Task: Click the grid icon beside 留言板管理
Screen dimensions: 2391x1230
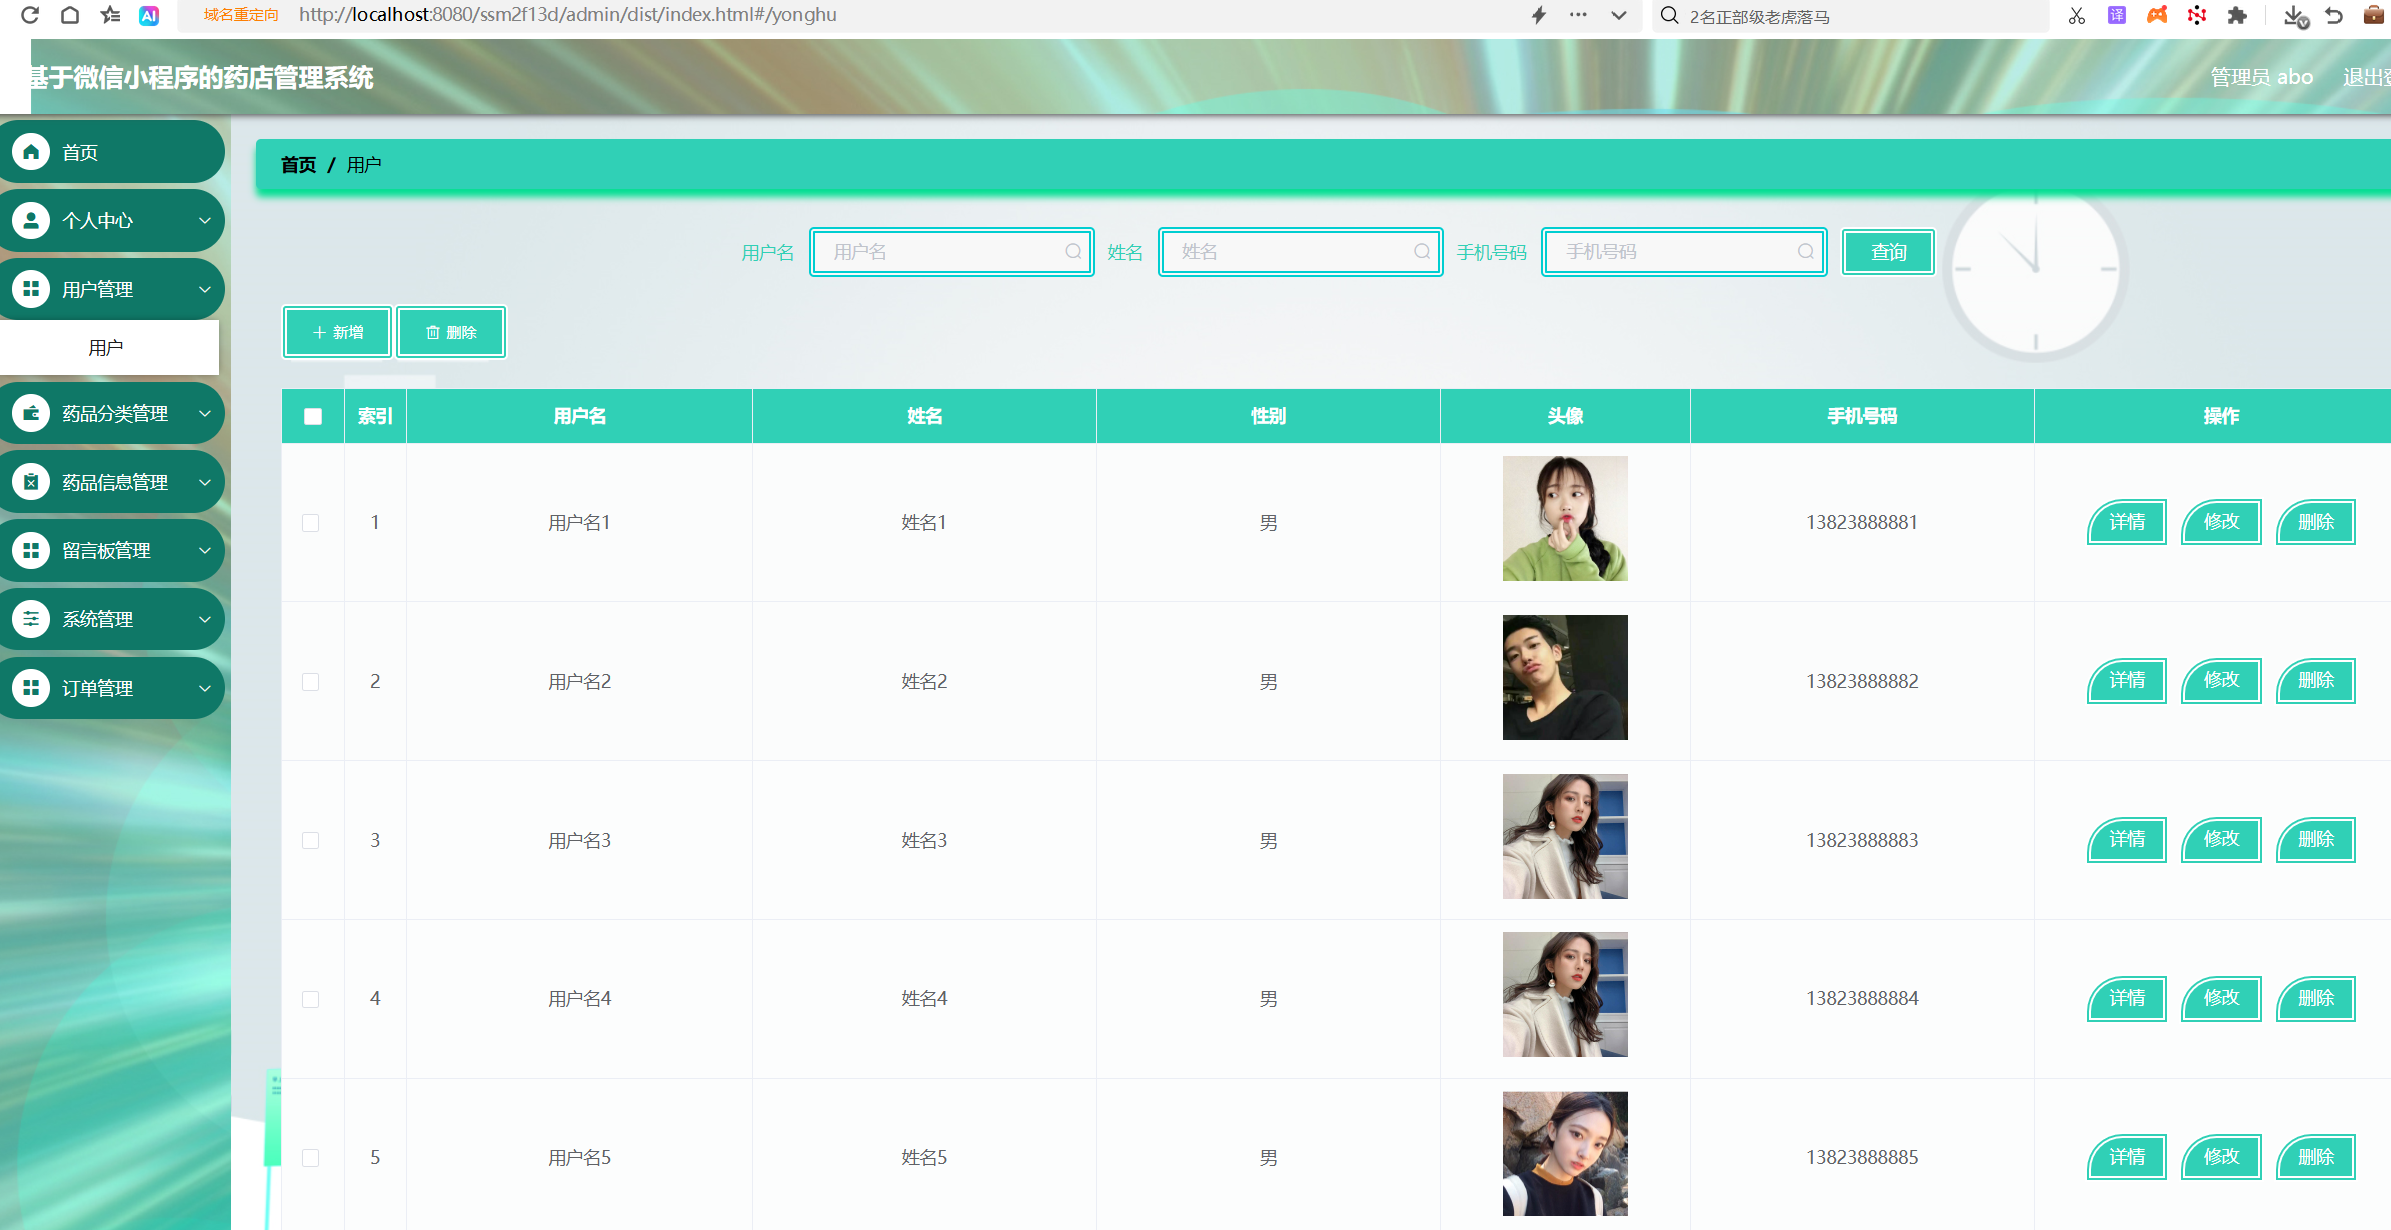Action: pos(31,550)
